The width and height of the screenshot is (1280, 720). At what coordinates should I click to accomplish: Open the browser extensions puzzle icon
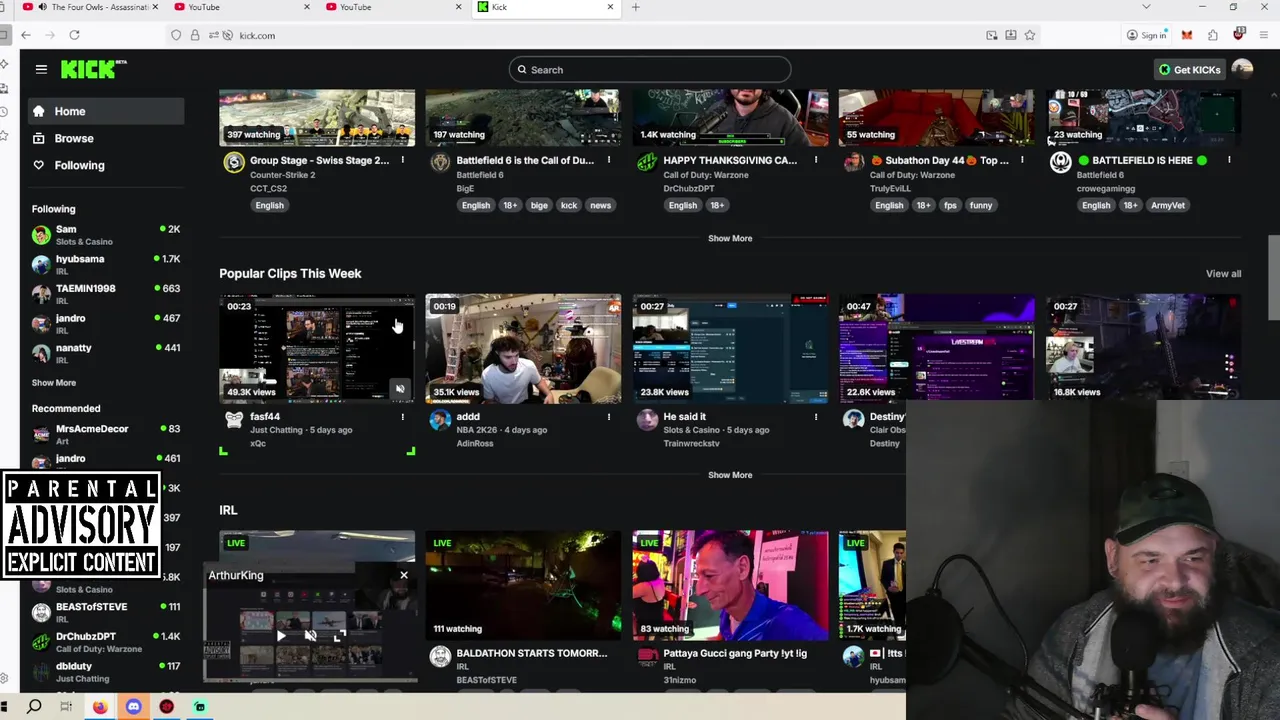(x=1213, y=35)
